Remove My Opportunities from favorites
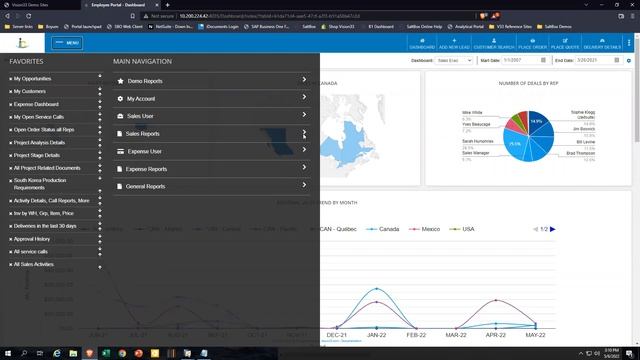The image size is (640, 360). click(11, 79)
